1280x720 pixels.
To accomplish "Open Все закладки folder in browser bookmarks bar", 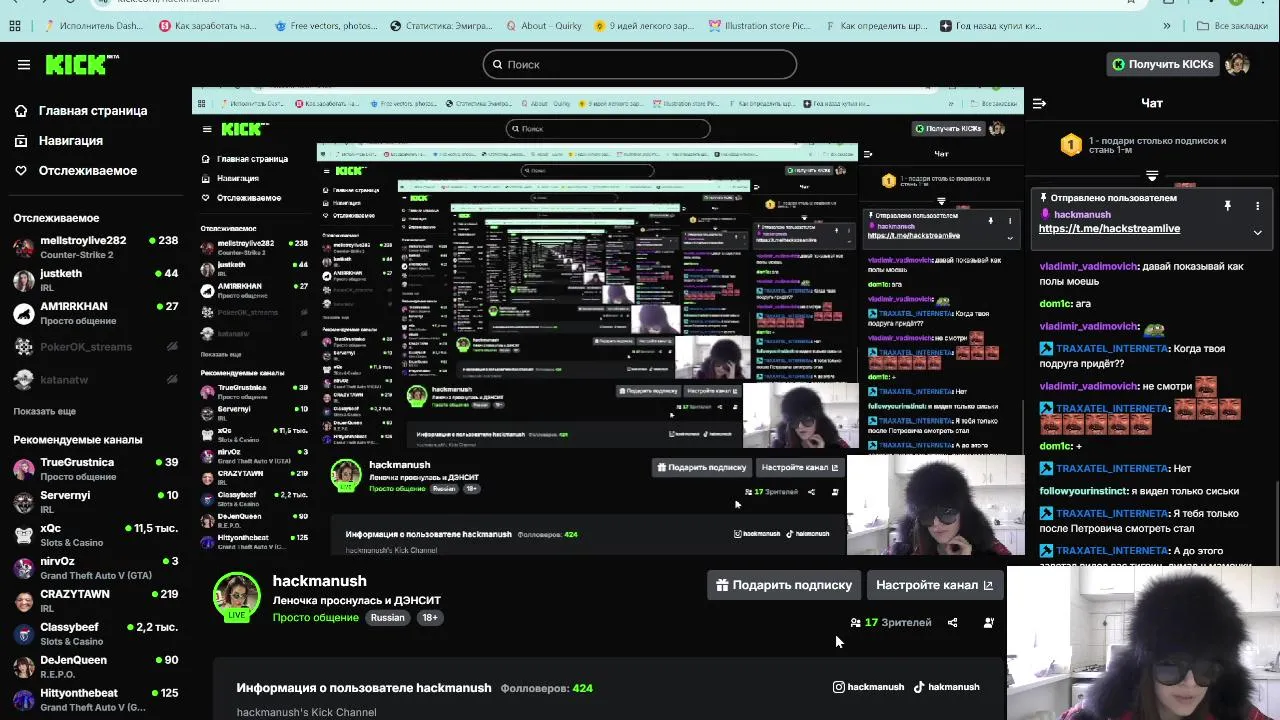I will click(x=1232, y=26).
